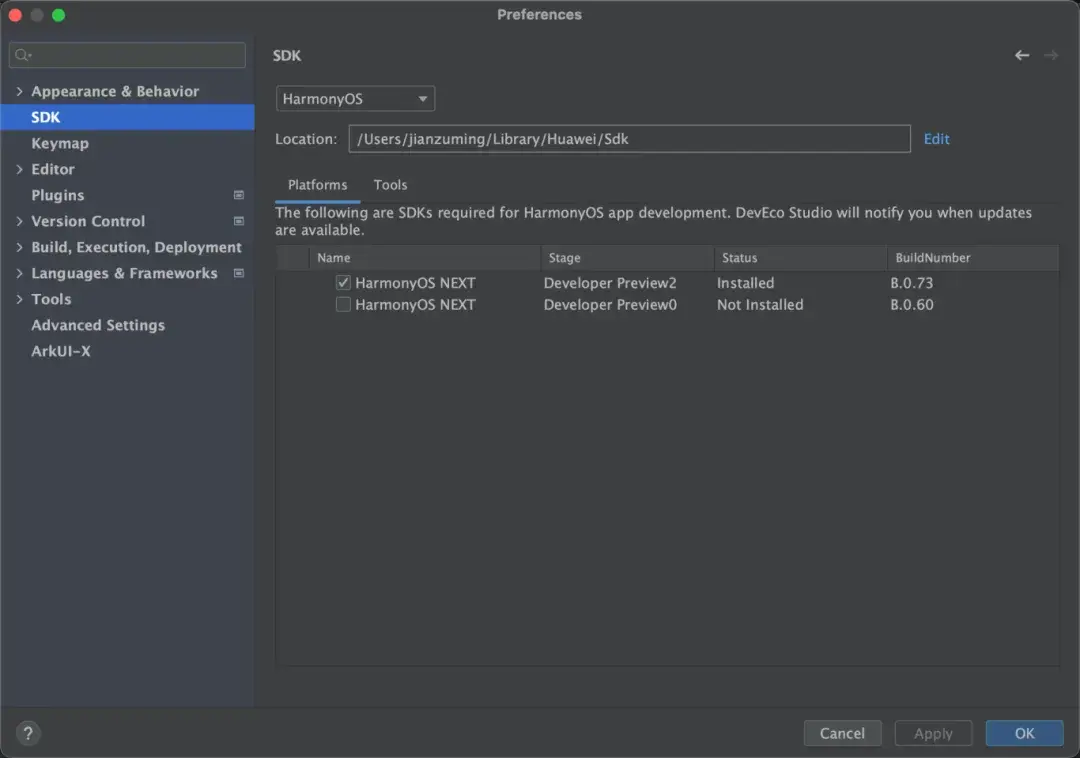This screenshot has height=758, width=1080.
Task: Click the forward navigation arrow
Action: 1051,56
